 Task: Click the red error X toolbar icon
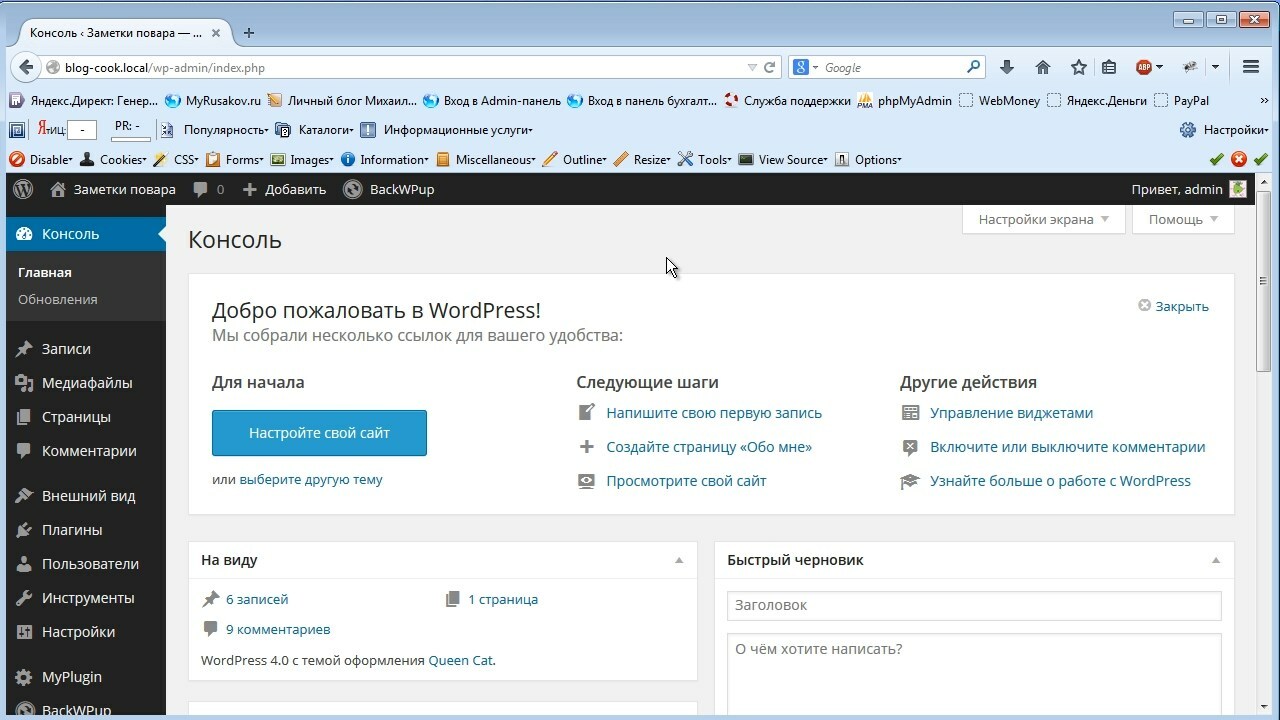pos(1239,159)
